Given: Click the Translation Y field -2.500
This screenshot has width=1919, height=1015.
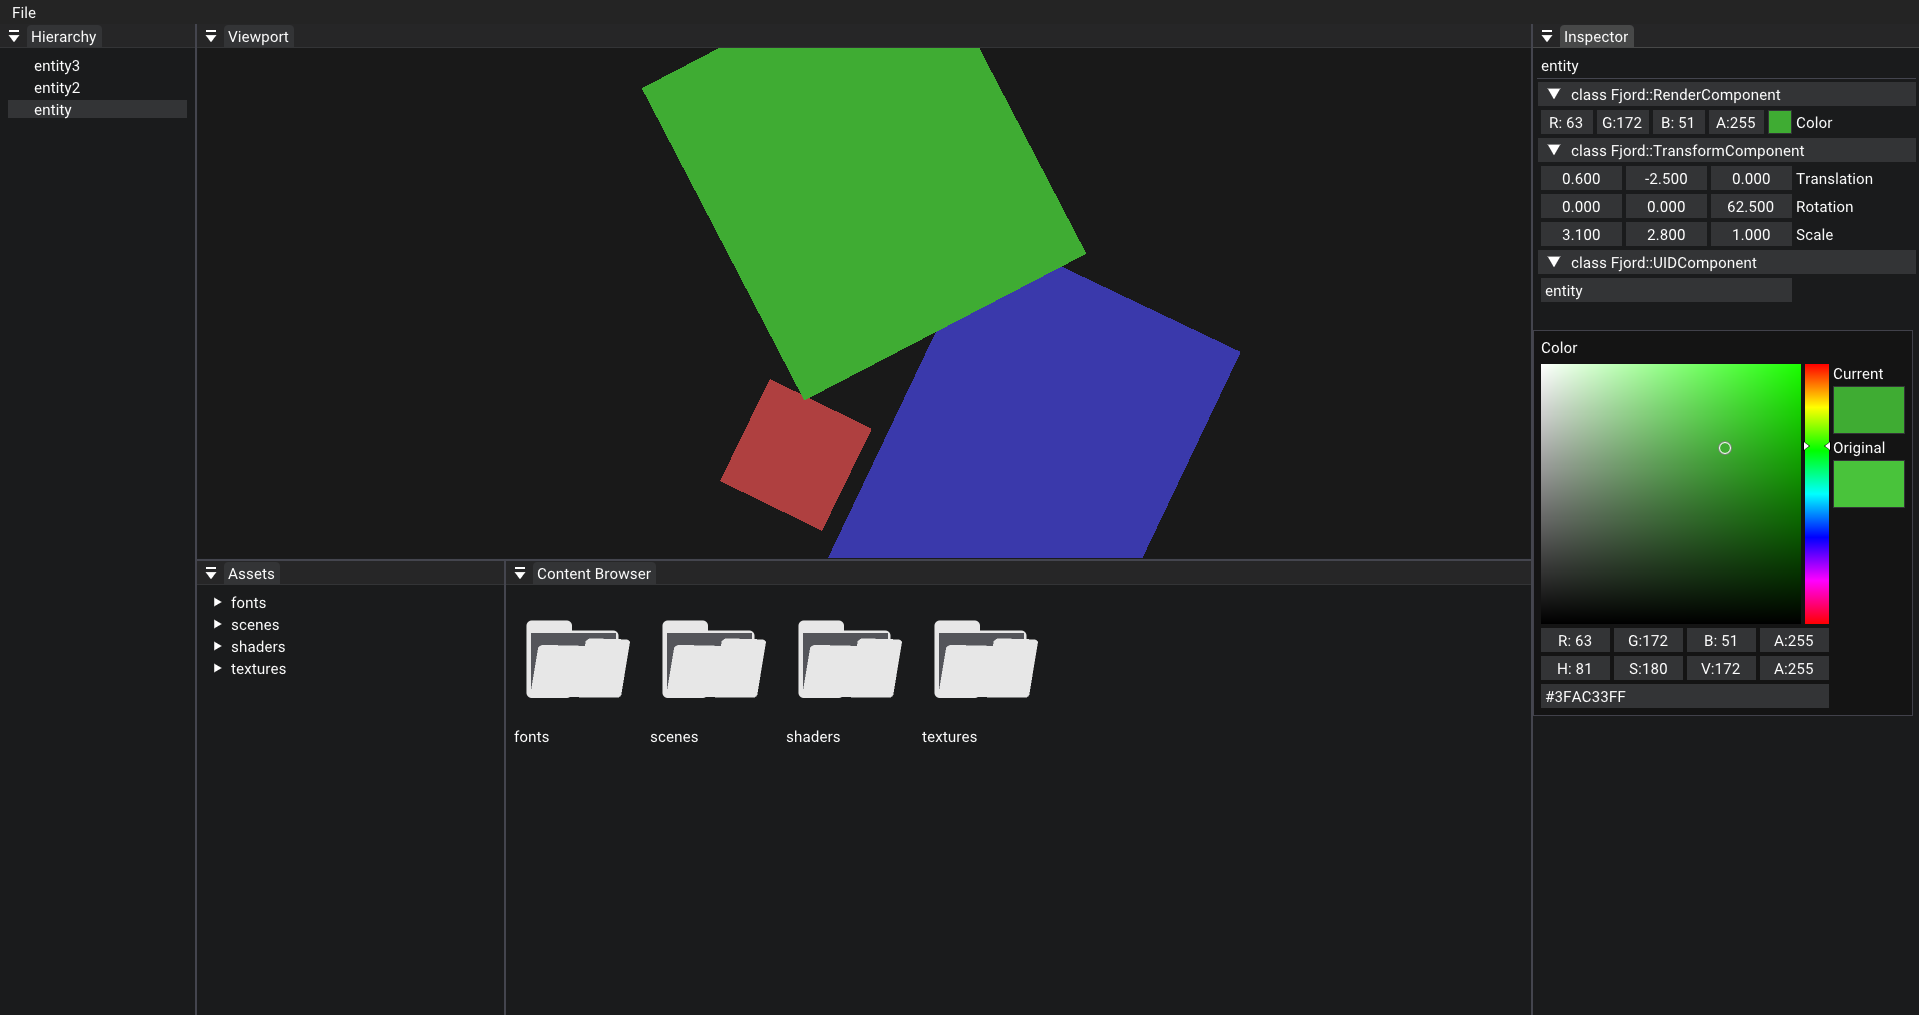Looking at the screenshot, I should [x=1666, y=179].
